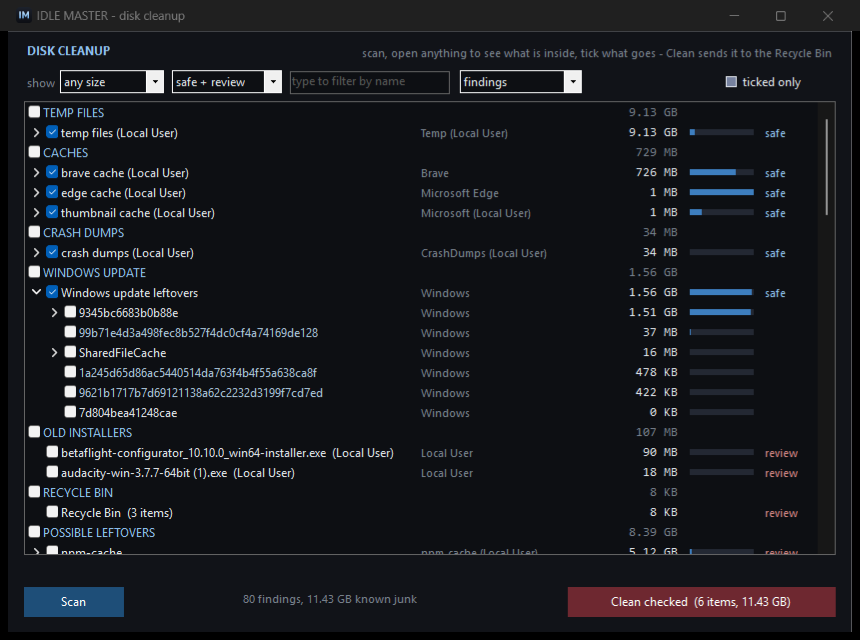Untick thumbnail cache checkbox

52,212
